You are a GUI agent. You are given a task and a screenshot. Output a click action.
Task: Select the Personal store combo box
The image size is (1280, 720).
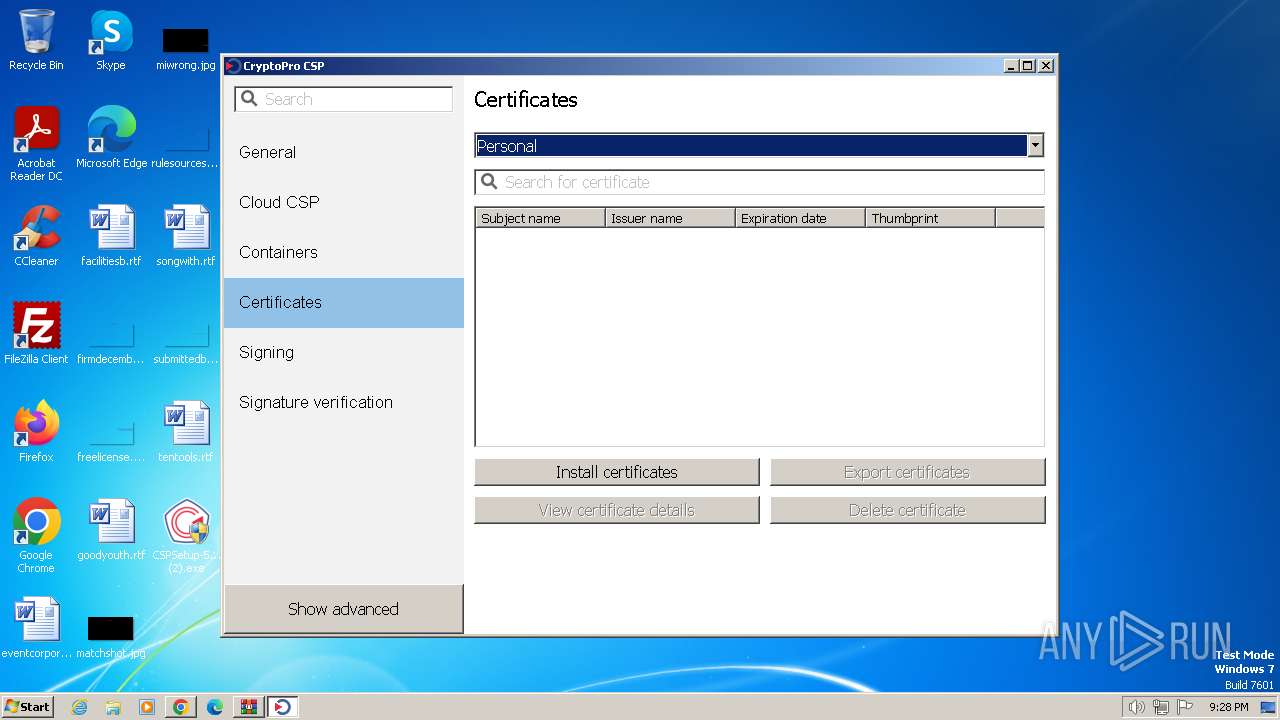[x=759, y=146]
